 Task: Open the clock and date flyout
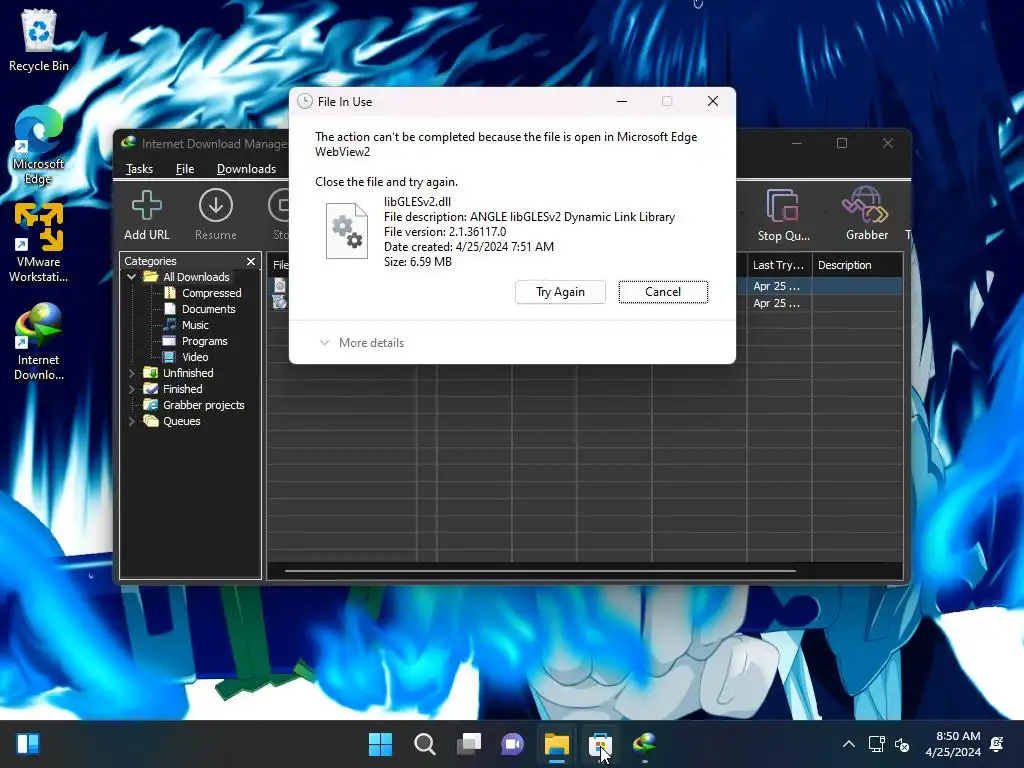tap(953, 744)
